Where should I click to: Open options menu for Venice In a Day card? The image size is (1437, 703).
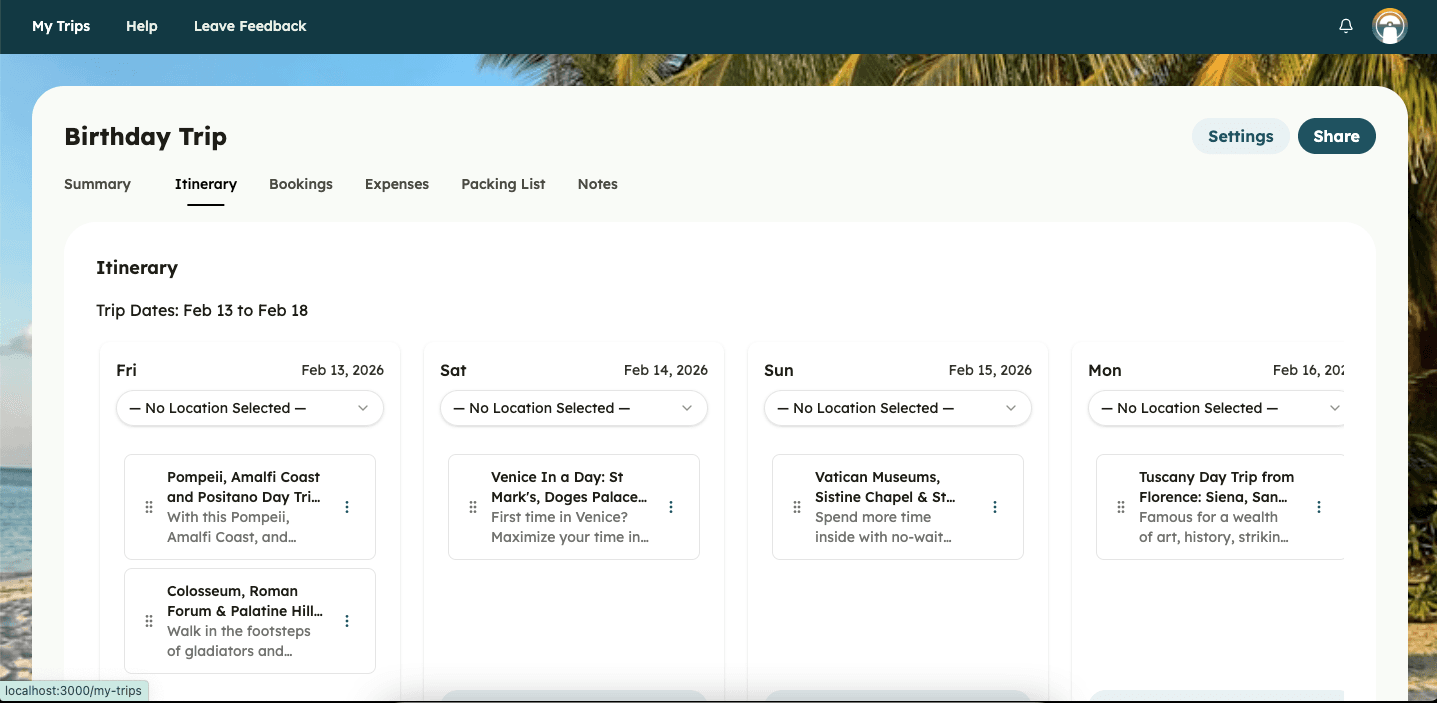click(671, 507)
